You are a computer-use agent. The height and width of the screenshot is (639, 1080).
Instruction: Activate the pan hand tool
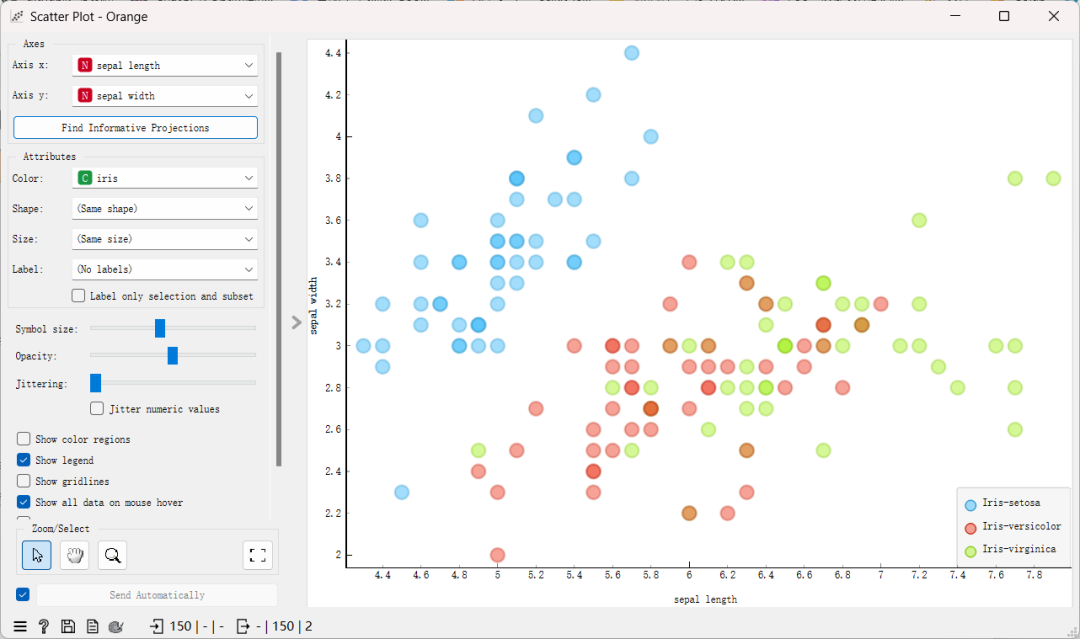click(x=74, y=555)
